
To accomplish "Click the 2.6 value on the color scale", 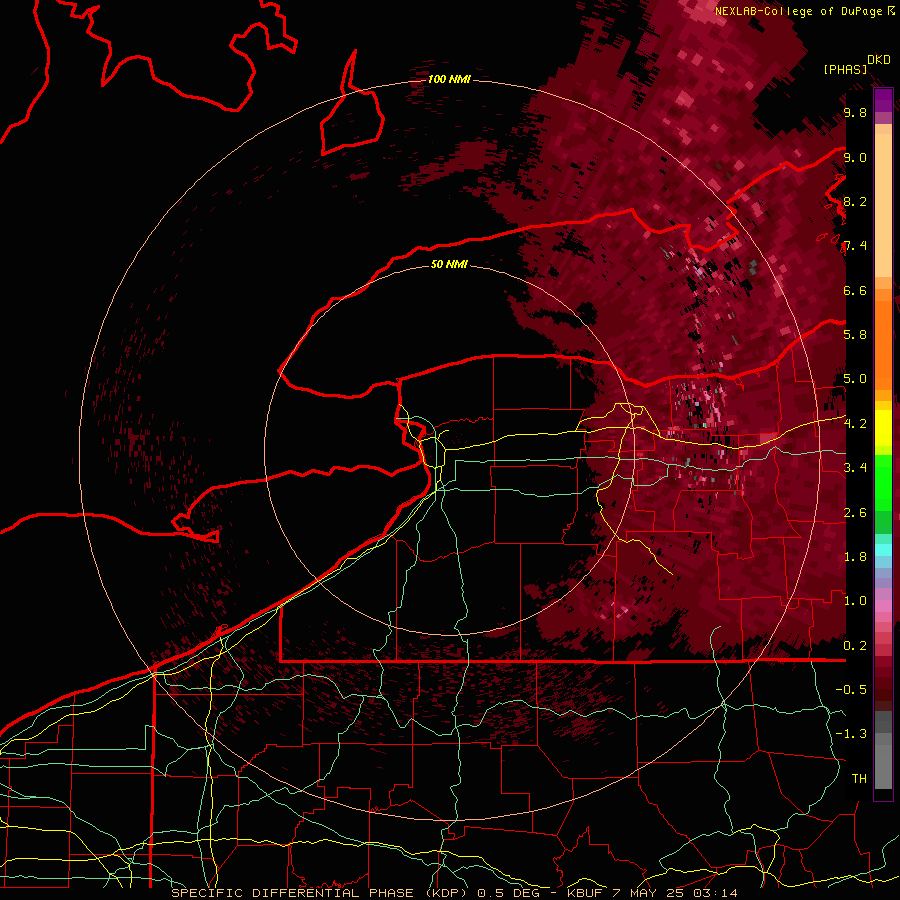I will [x=855, y=513].
